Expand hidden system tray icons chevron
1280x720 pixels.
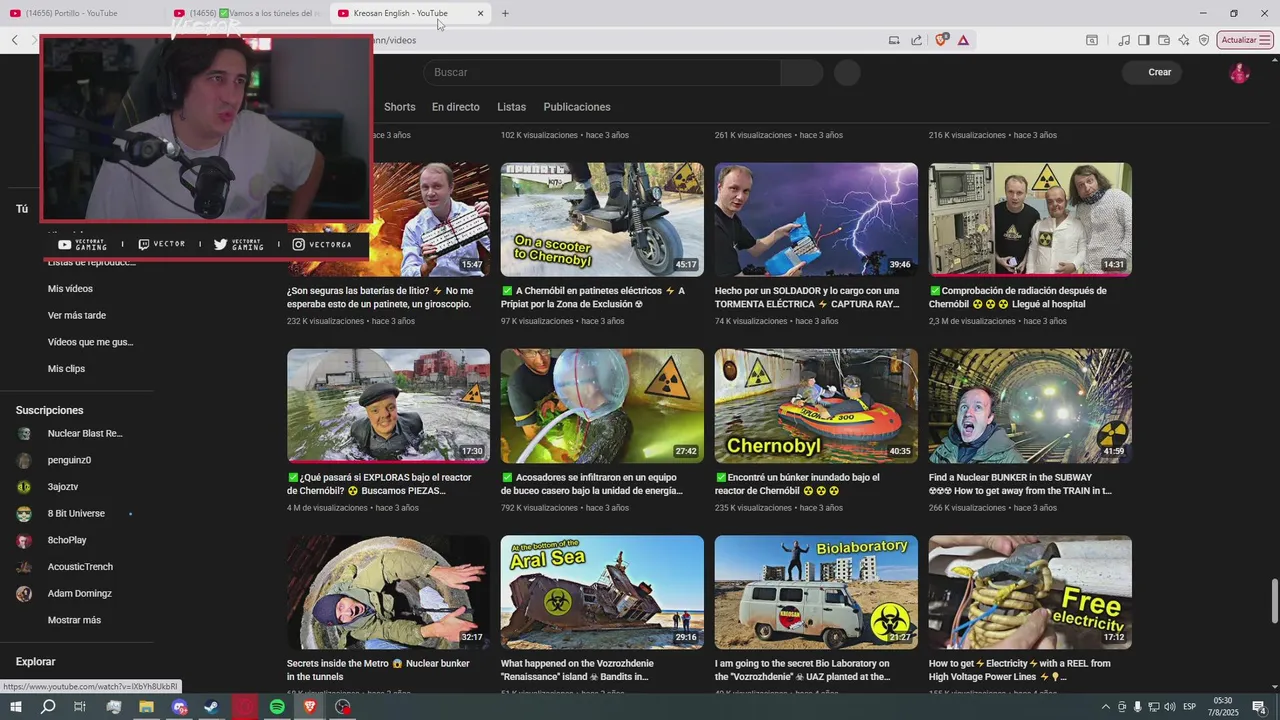(x=1105, y=707)
